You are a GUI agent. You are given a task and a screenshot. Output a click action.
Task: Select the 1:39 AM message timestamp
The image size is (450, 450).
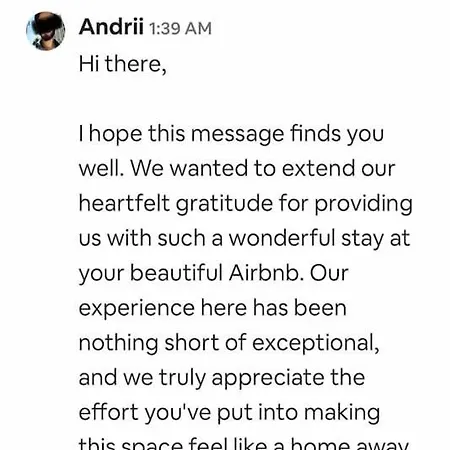click(x=180, y=28)
